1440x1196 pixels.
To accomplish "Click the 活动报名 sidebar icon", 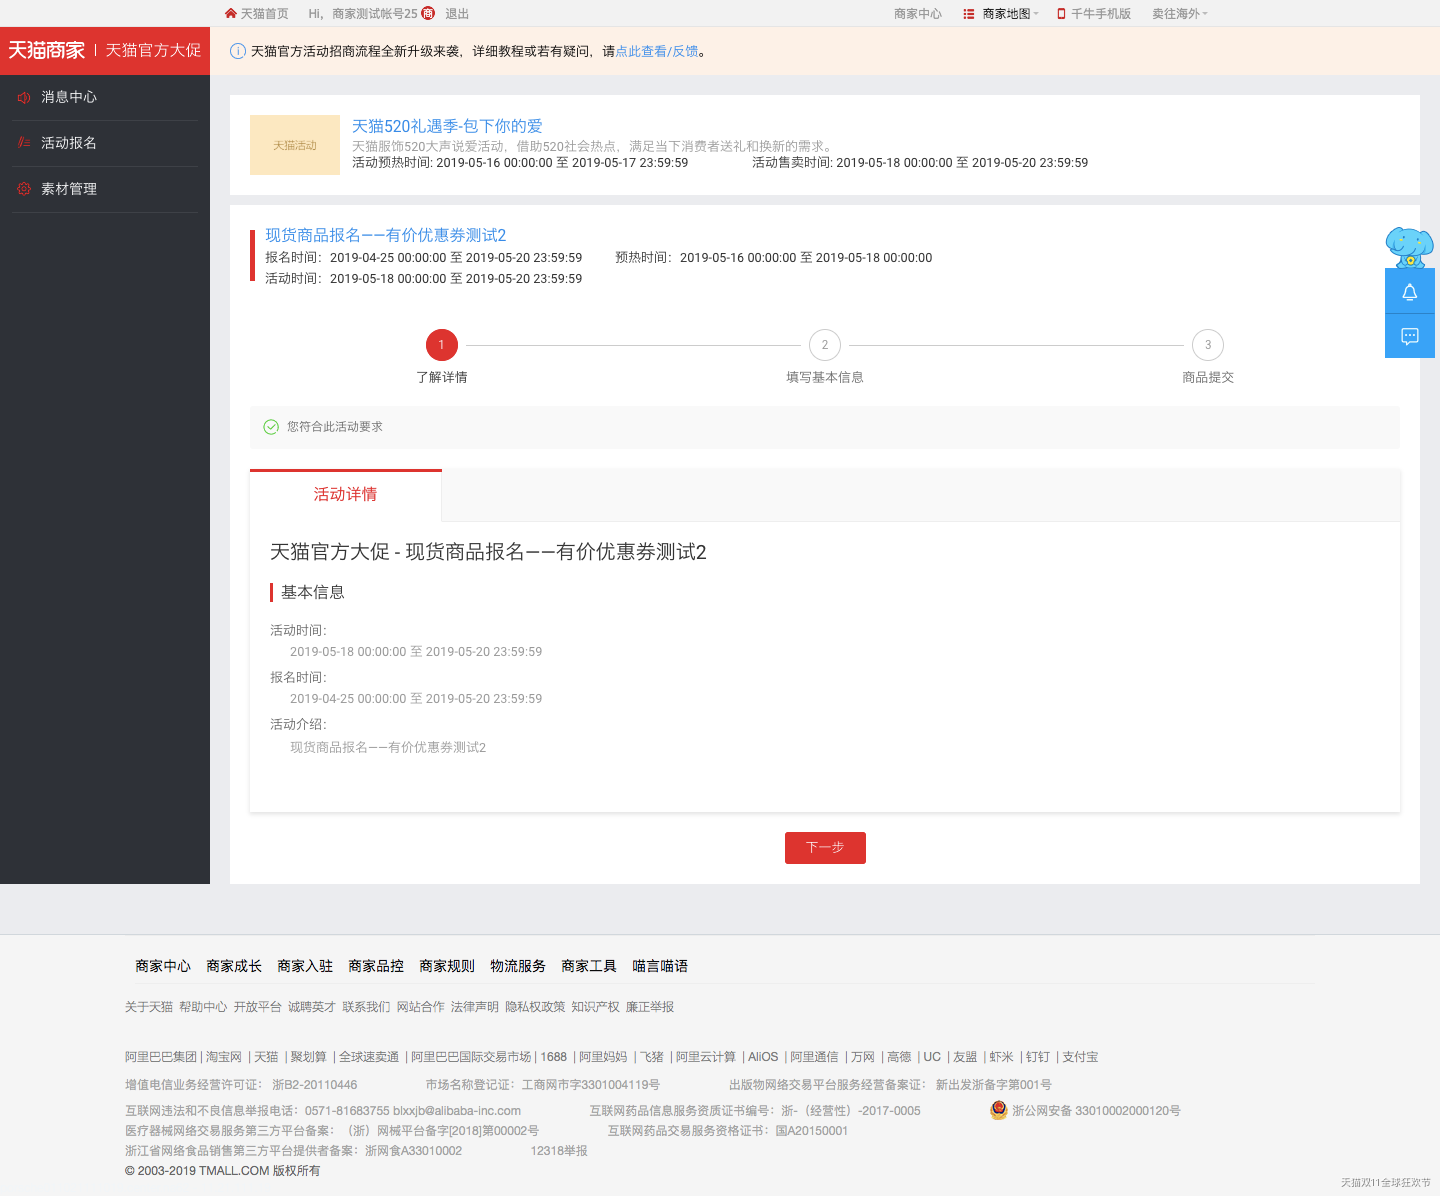I will (x=24, y=143).
